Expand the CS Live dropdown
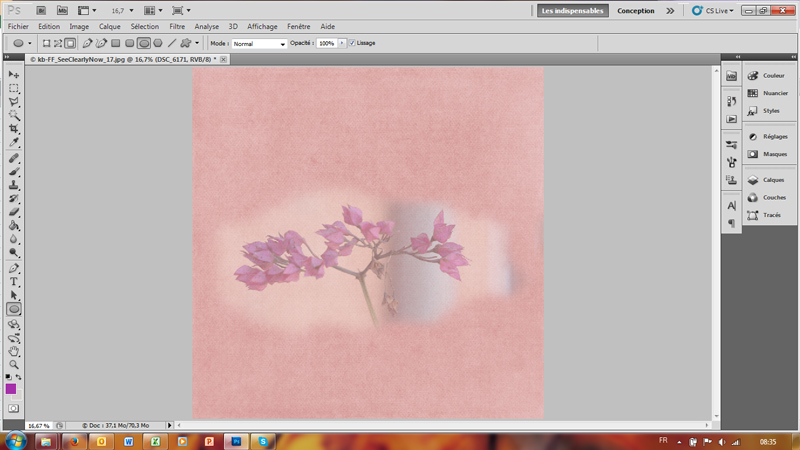Viewport: 800px width, 450px height. pos(718,11)
